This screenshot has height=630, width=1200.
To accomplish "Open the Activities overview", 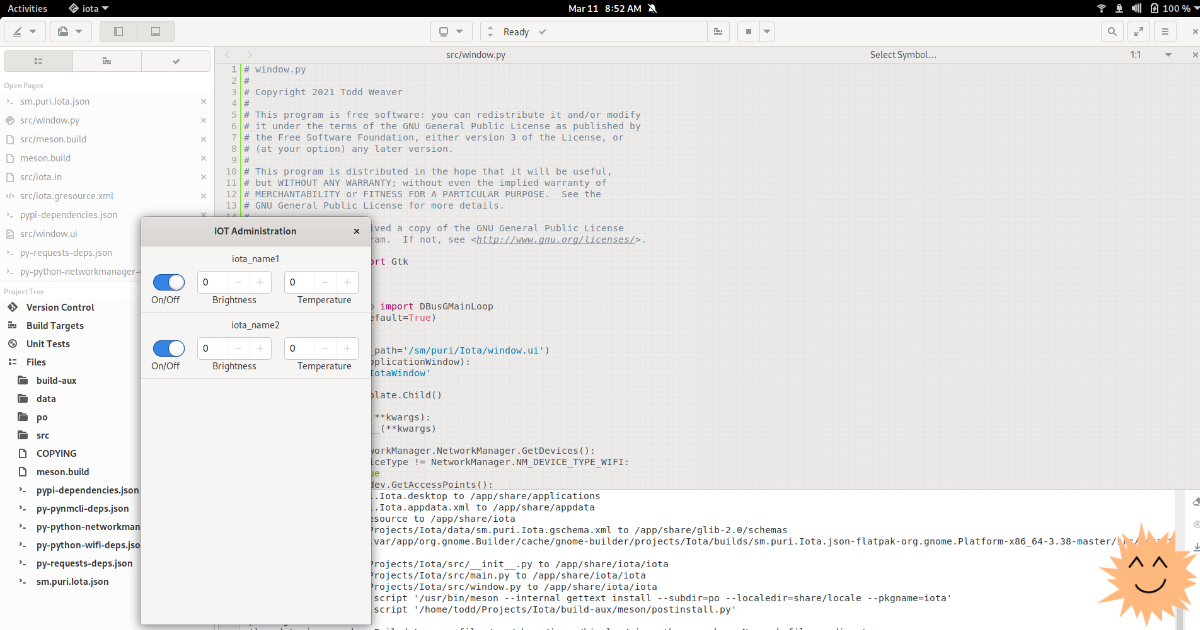I will pos(28,7).
